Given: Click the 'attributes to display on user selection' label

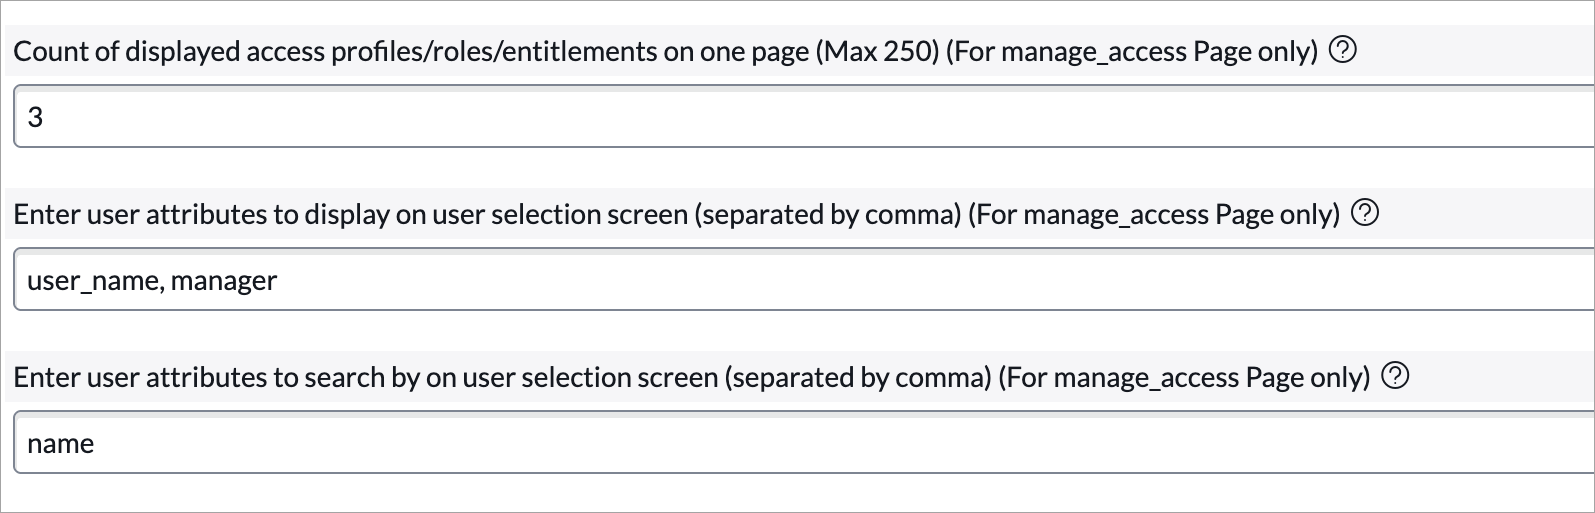Looking at the screenshot, I should point(677,214).
